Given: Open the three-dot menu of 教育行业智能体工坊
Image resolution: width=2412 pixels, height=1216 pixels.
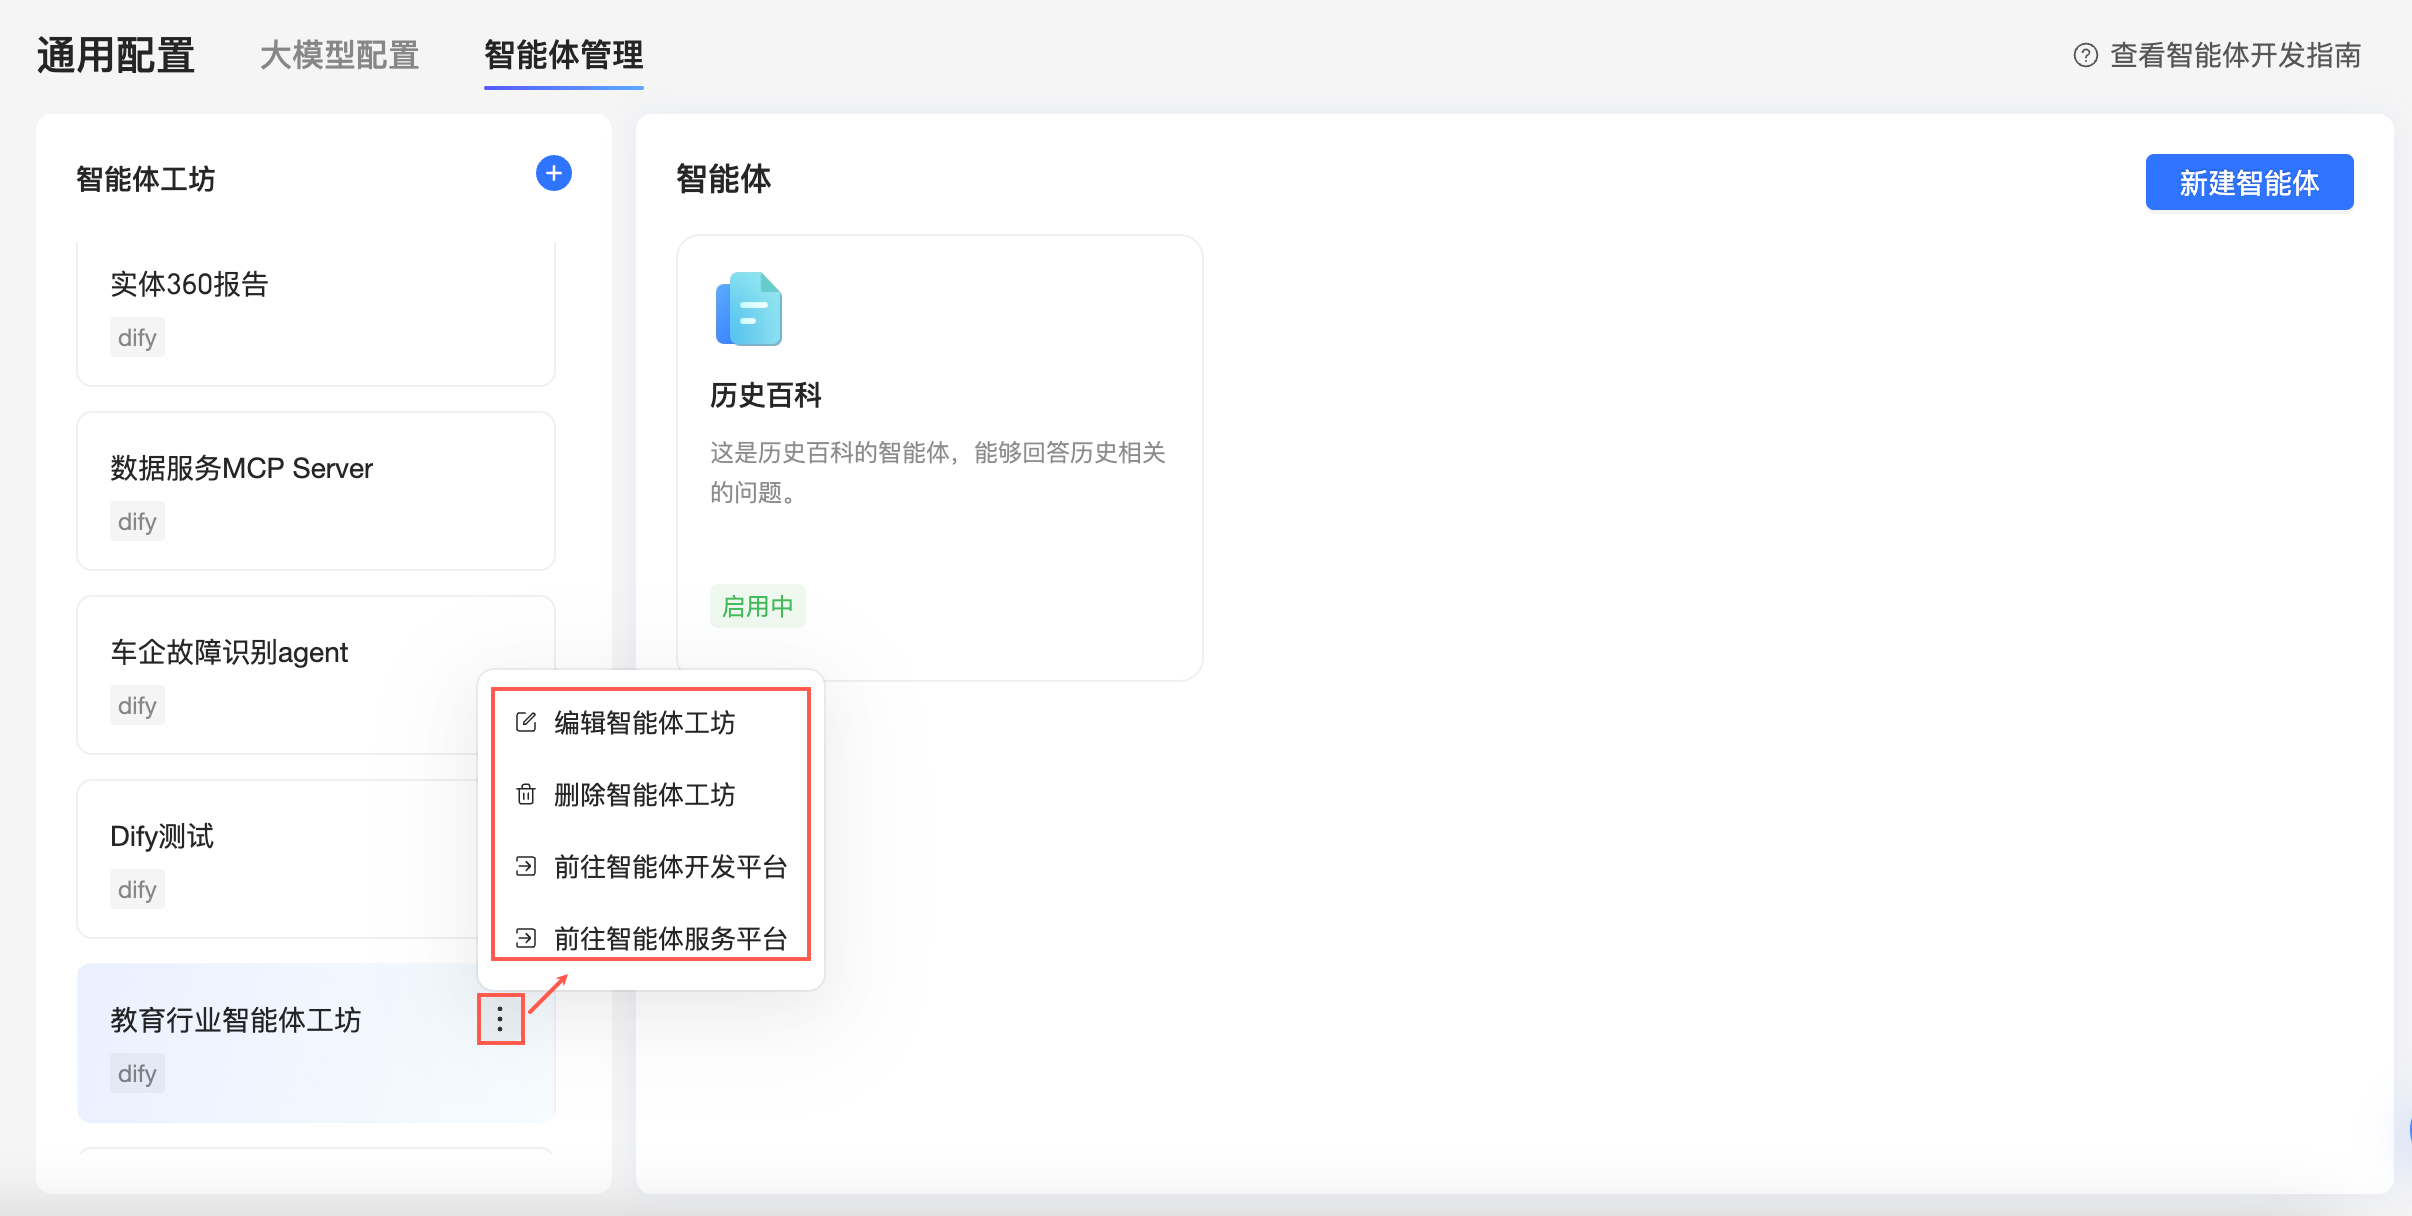Looking at the screenshot, I should click(x=500, y=1019).
